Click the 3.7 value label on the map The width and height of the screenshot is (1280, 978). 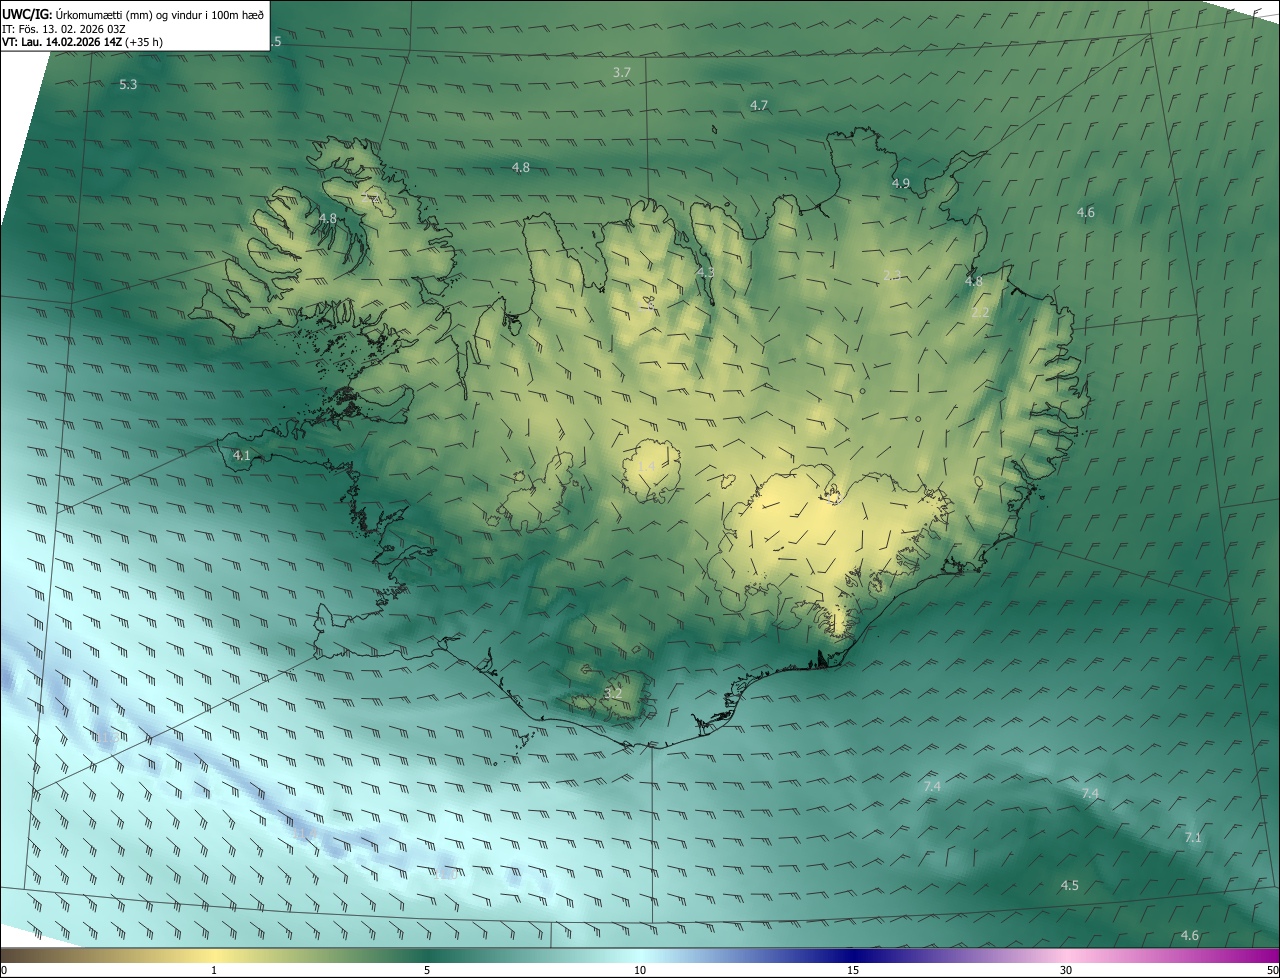[621, 72]
